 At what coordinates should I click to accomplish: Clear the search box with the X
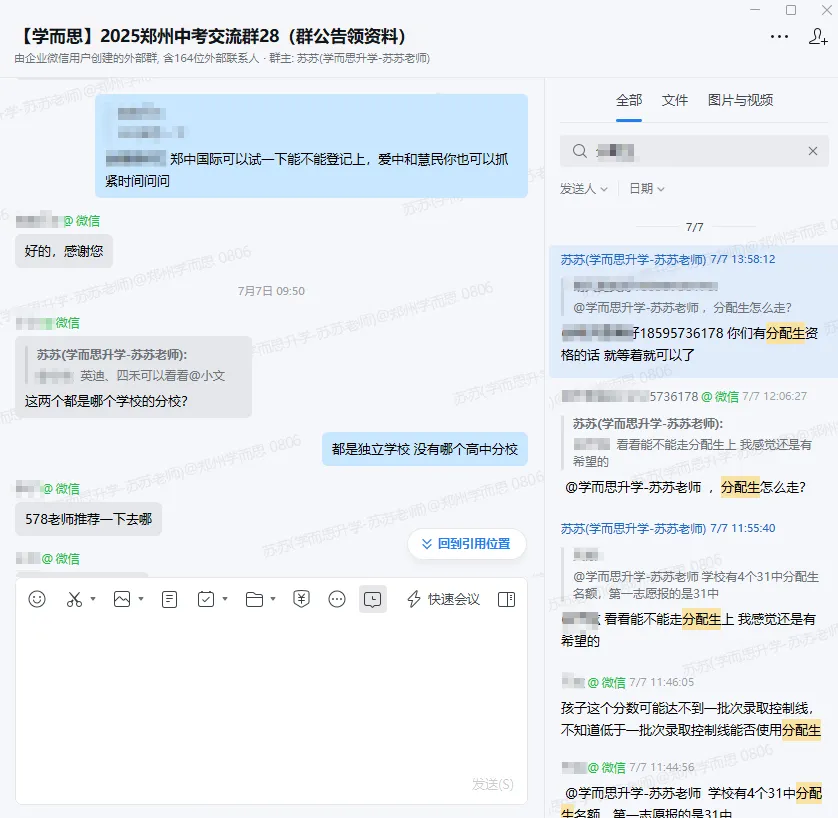[x=812, y=151]
